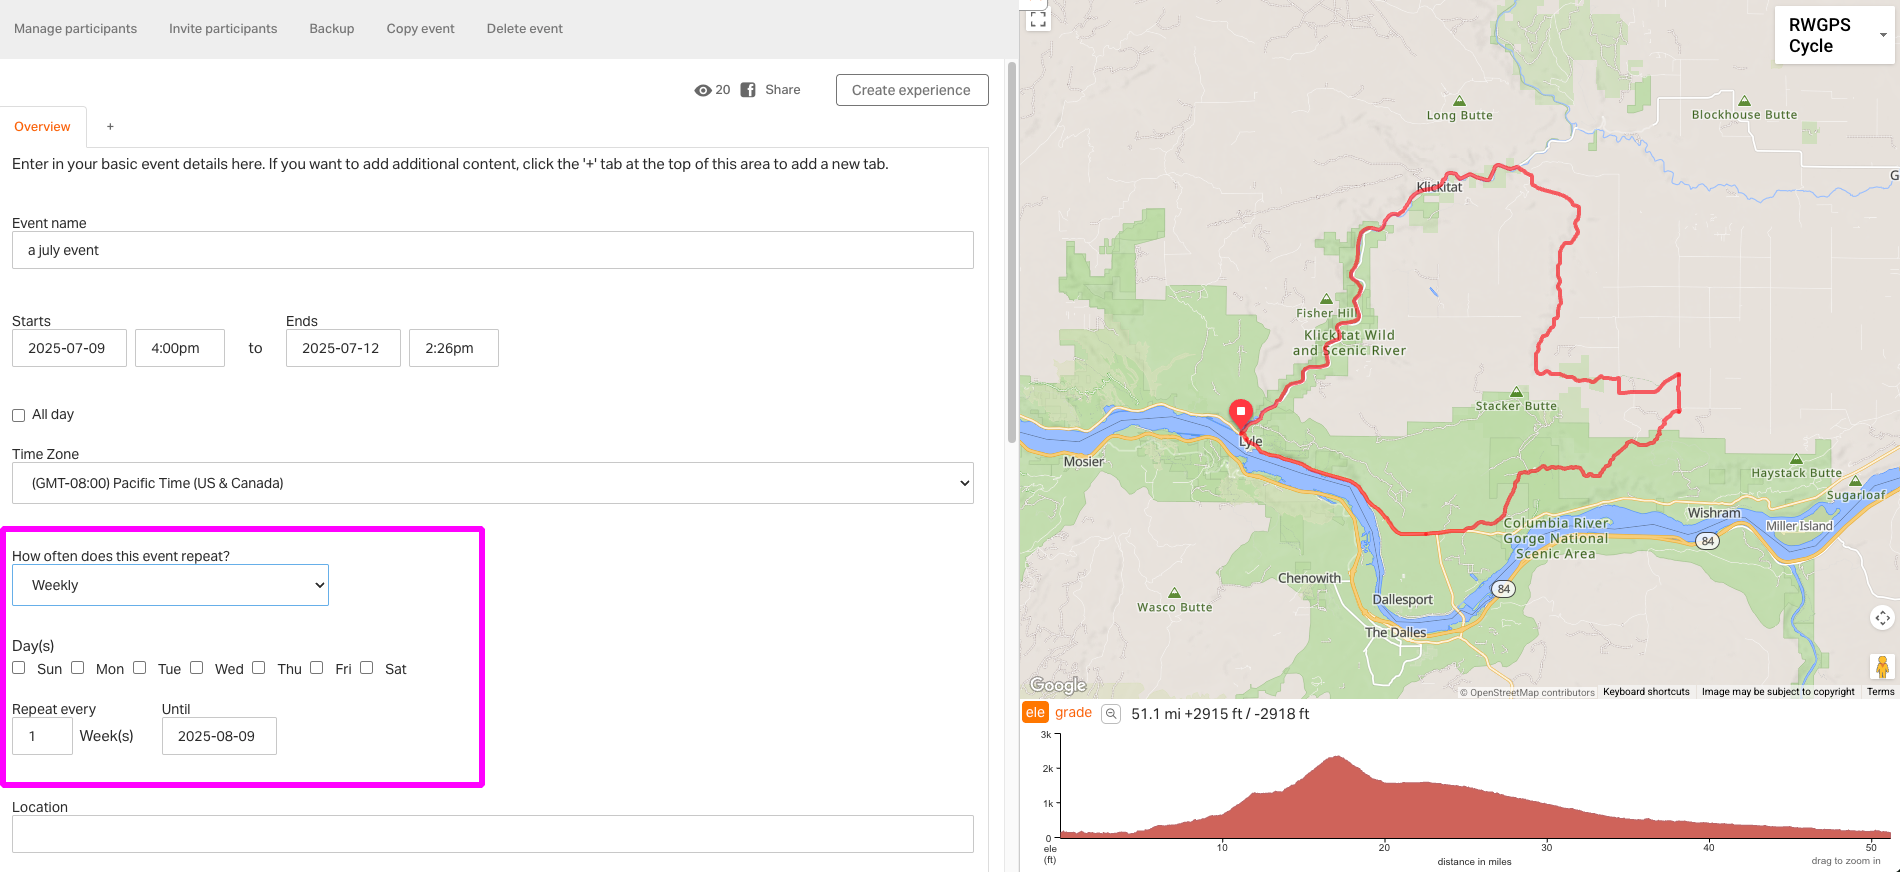The image size is (1900, 872).
Task: Click end time 2:26pm field
Action: 454,348
